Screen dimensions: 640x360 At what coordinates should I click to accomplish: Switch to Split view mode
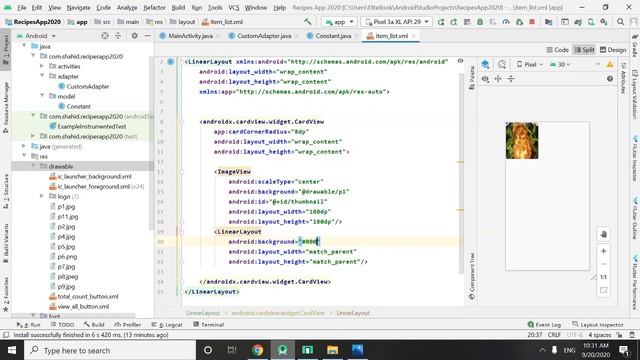pos(584,50)
